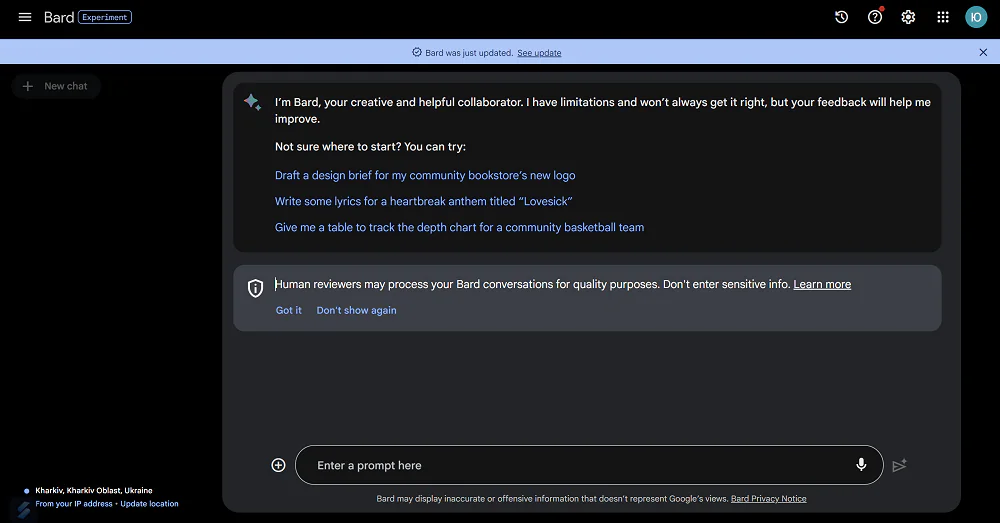Image resolution: width=1000 pixels, height=523 pixels.
Task: Choose the Lovesick lyrics suggestion
Action: 423,202
